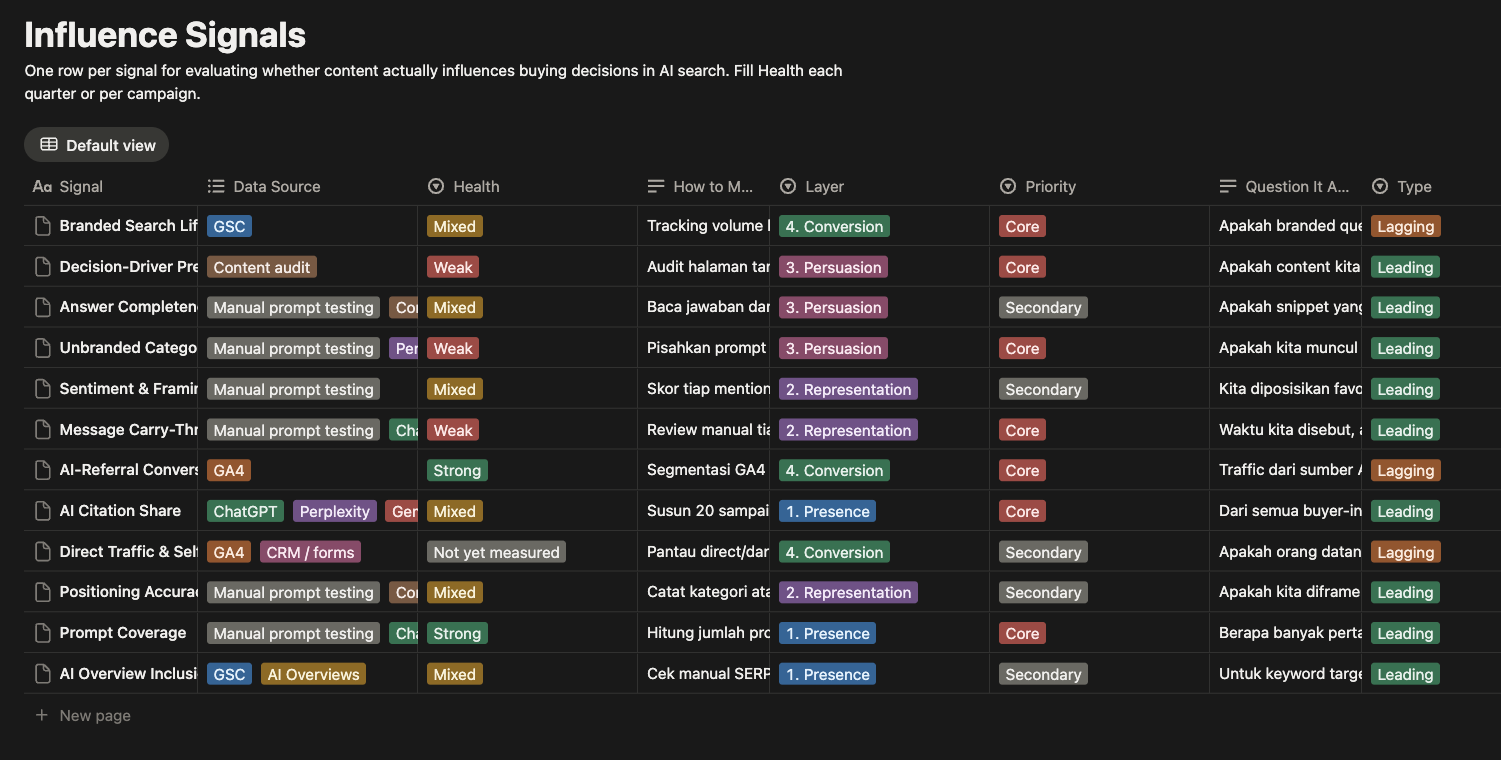1501x760 pixels.
Task: Select the Not yet measured health tag
Action: click(496, 552)
